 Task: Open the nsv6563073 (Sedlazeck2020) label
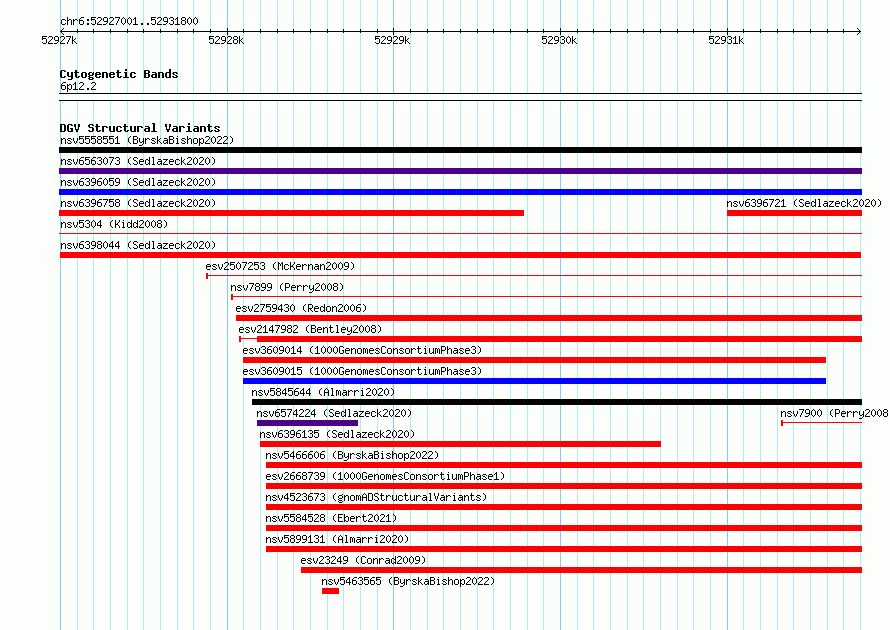click(138, 161)
